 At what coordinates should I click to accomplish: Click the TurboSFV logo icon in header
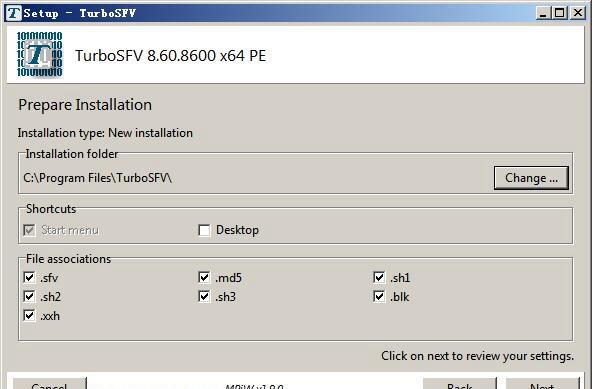[x=40, y=55]
